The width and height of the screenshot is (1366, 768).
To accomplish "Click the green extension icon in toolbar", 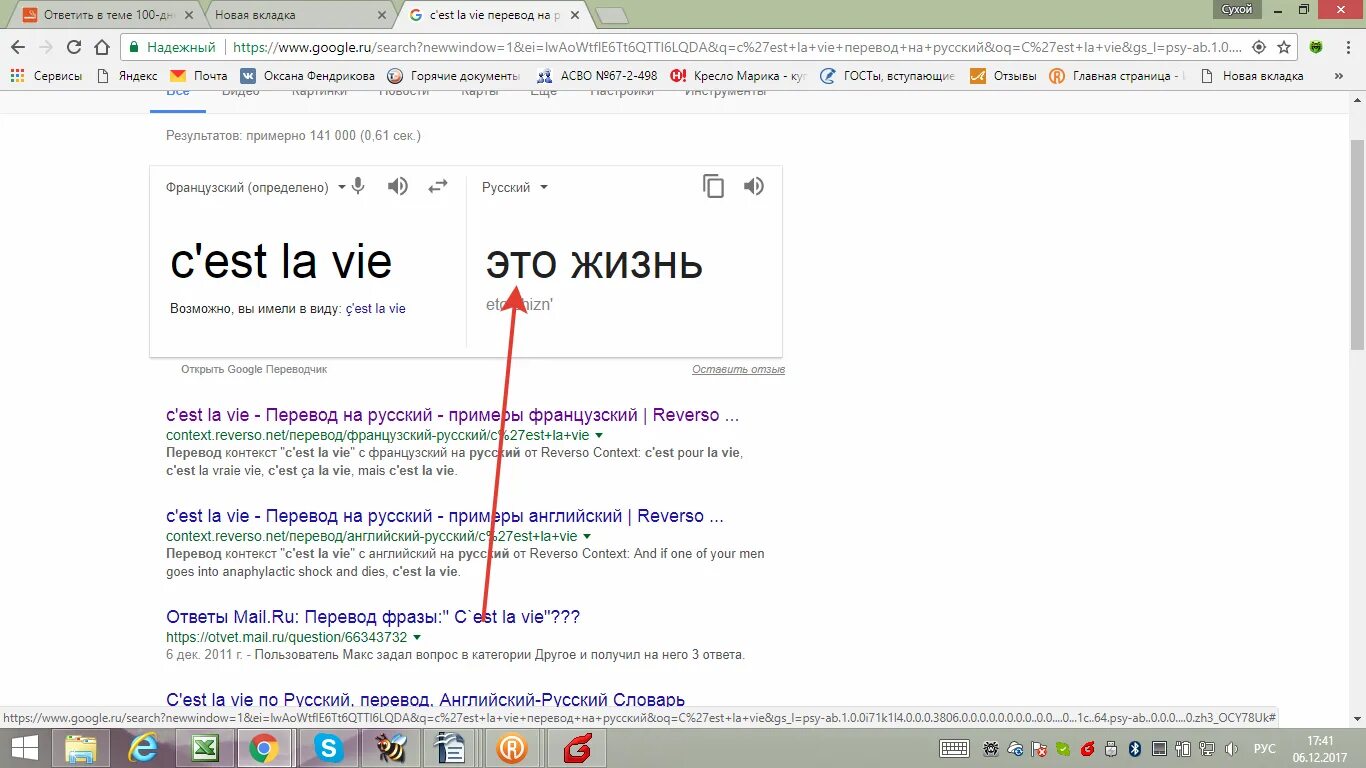I will pyautogui.click(x=1317, y=47).
